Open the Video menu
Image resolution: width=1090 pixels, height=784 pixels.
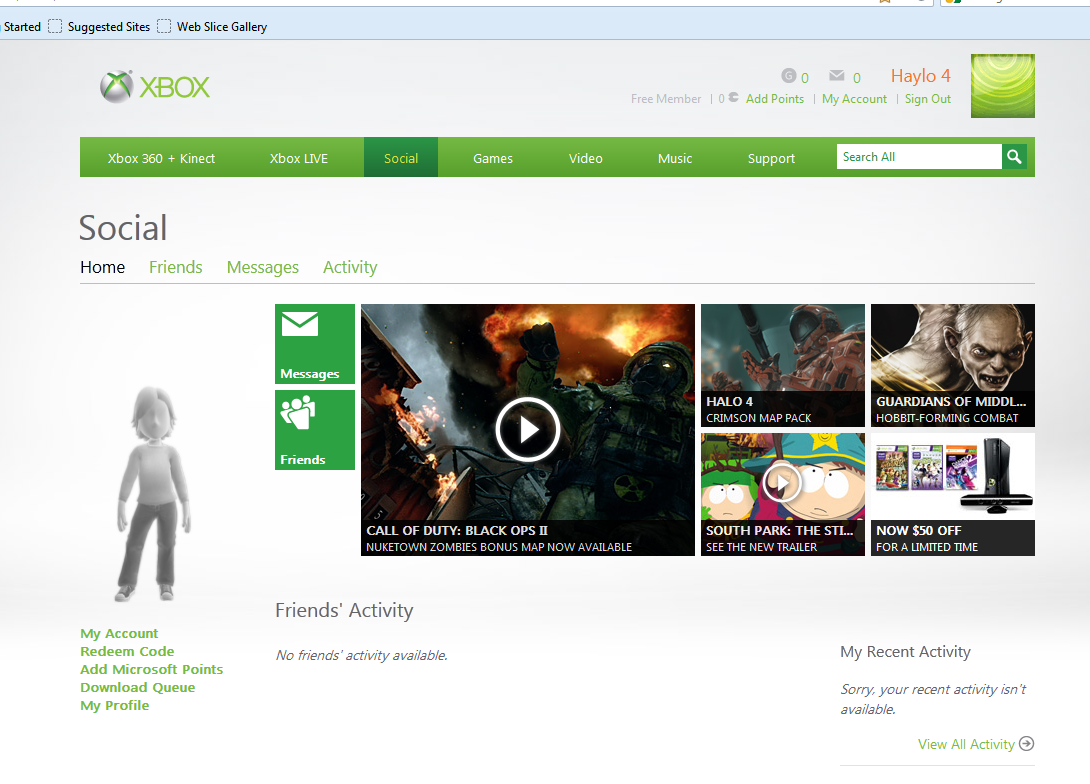coord(585,158)
